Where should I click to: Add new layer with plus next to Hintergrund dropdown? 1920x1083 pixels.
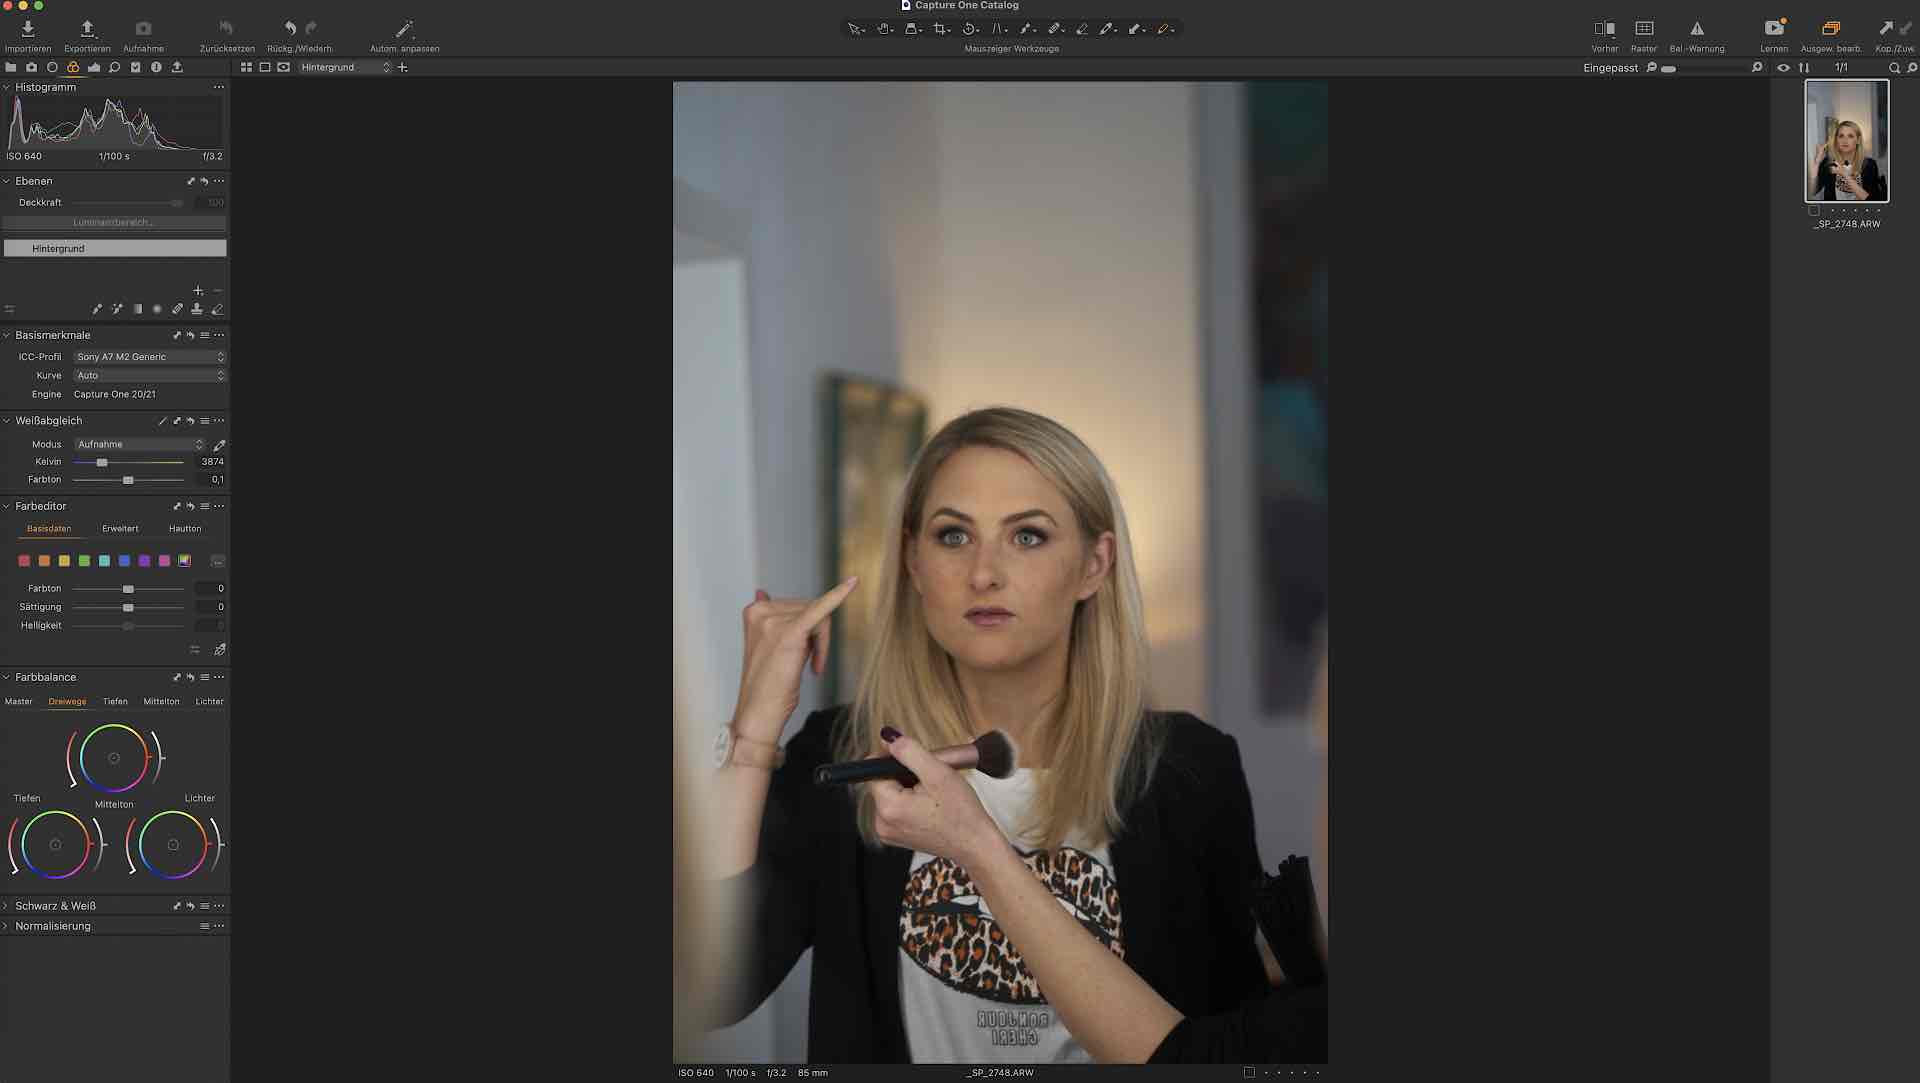click(x=403, y=67)
